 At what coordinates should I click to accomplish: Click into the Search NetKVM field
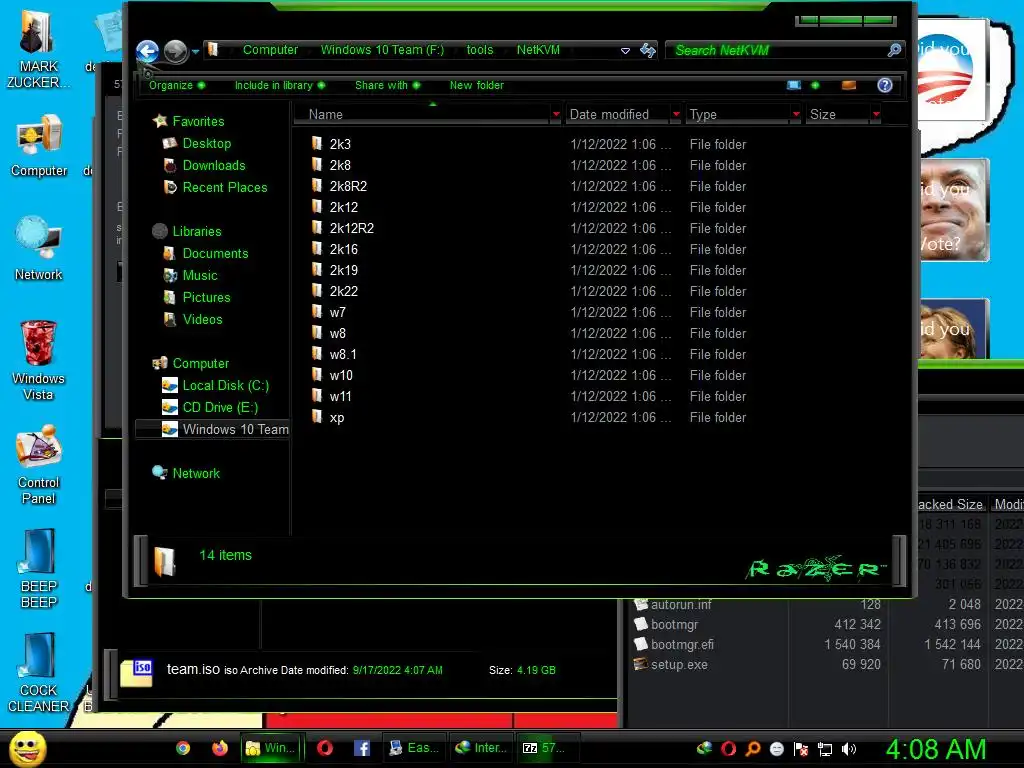(x=775, y=50)
